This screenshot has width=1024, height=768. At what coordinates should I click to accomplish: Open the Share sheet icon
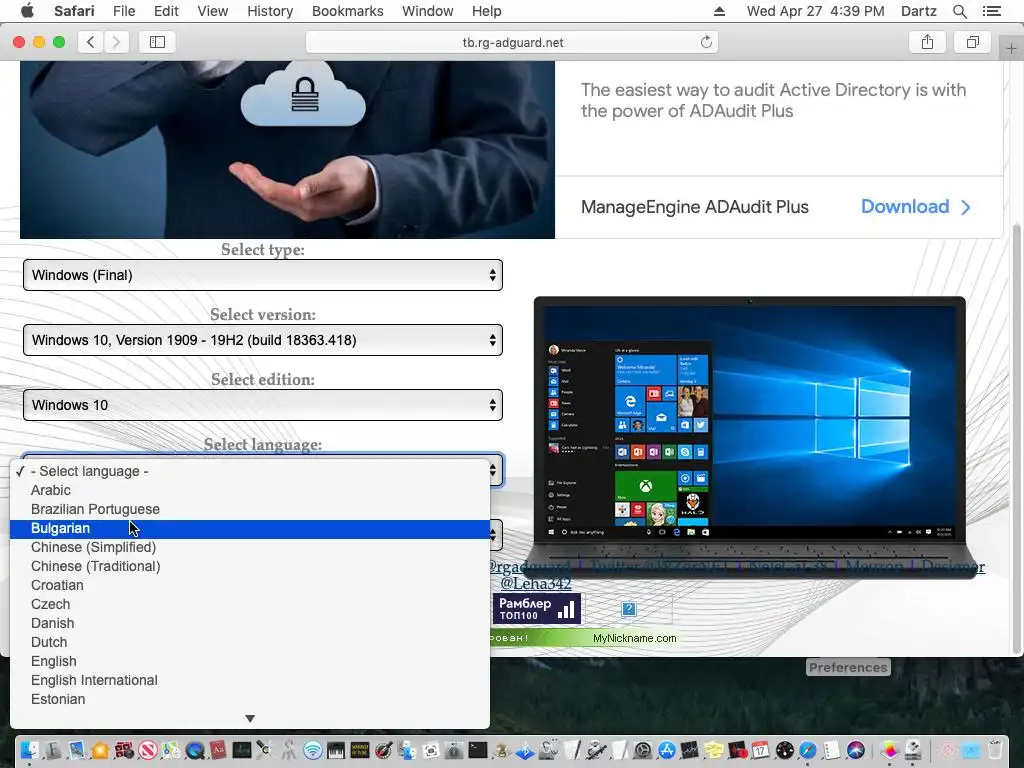(x=927, y=42)
